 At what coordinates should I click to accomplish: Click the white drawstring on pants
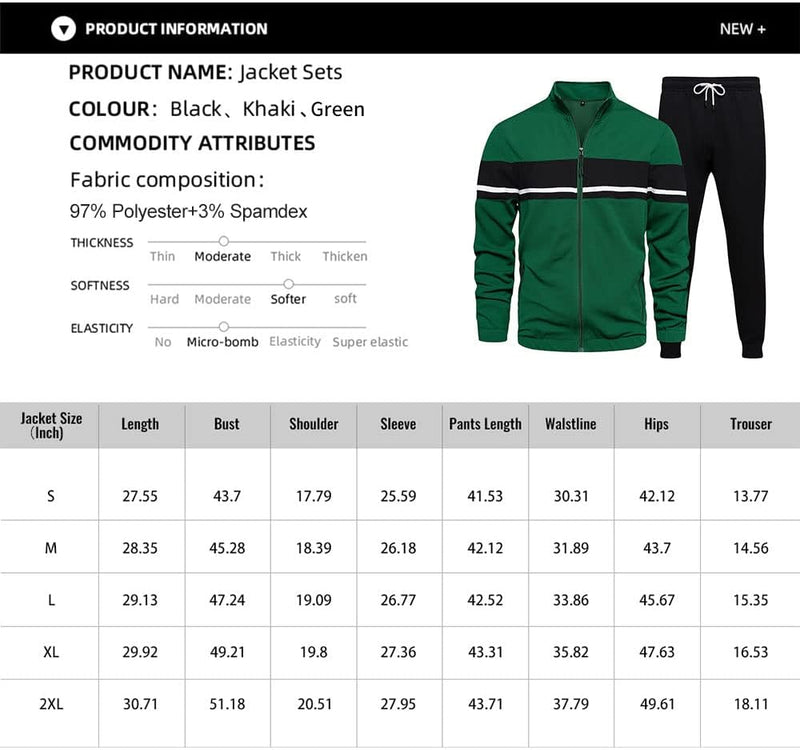[709, 93]
